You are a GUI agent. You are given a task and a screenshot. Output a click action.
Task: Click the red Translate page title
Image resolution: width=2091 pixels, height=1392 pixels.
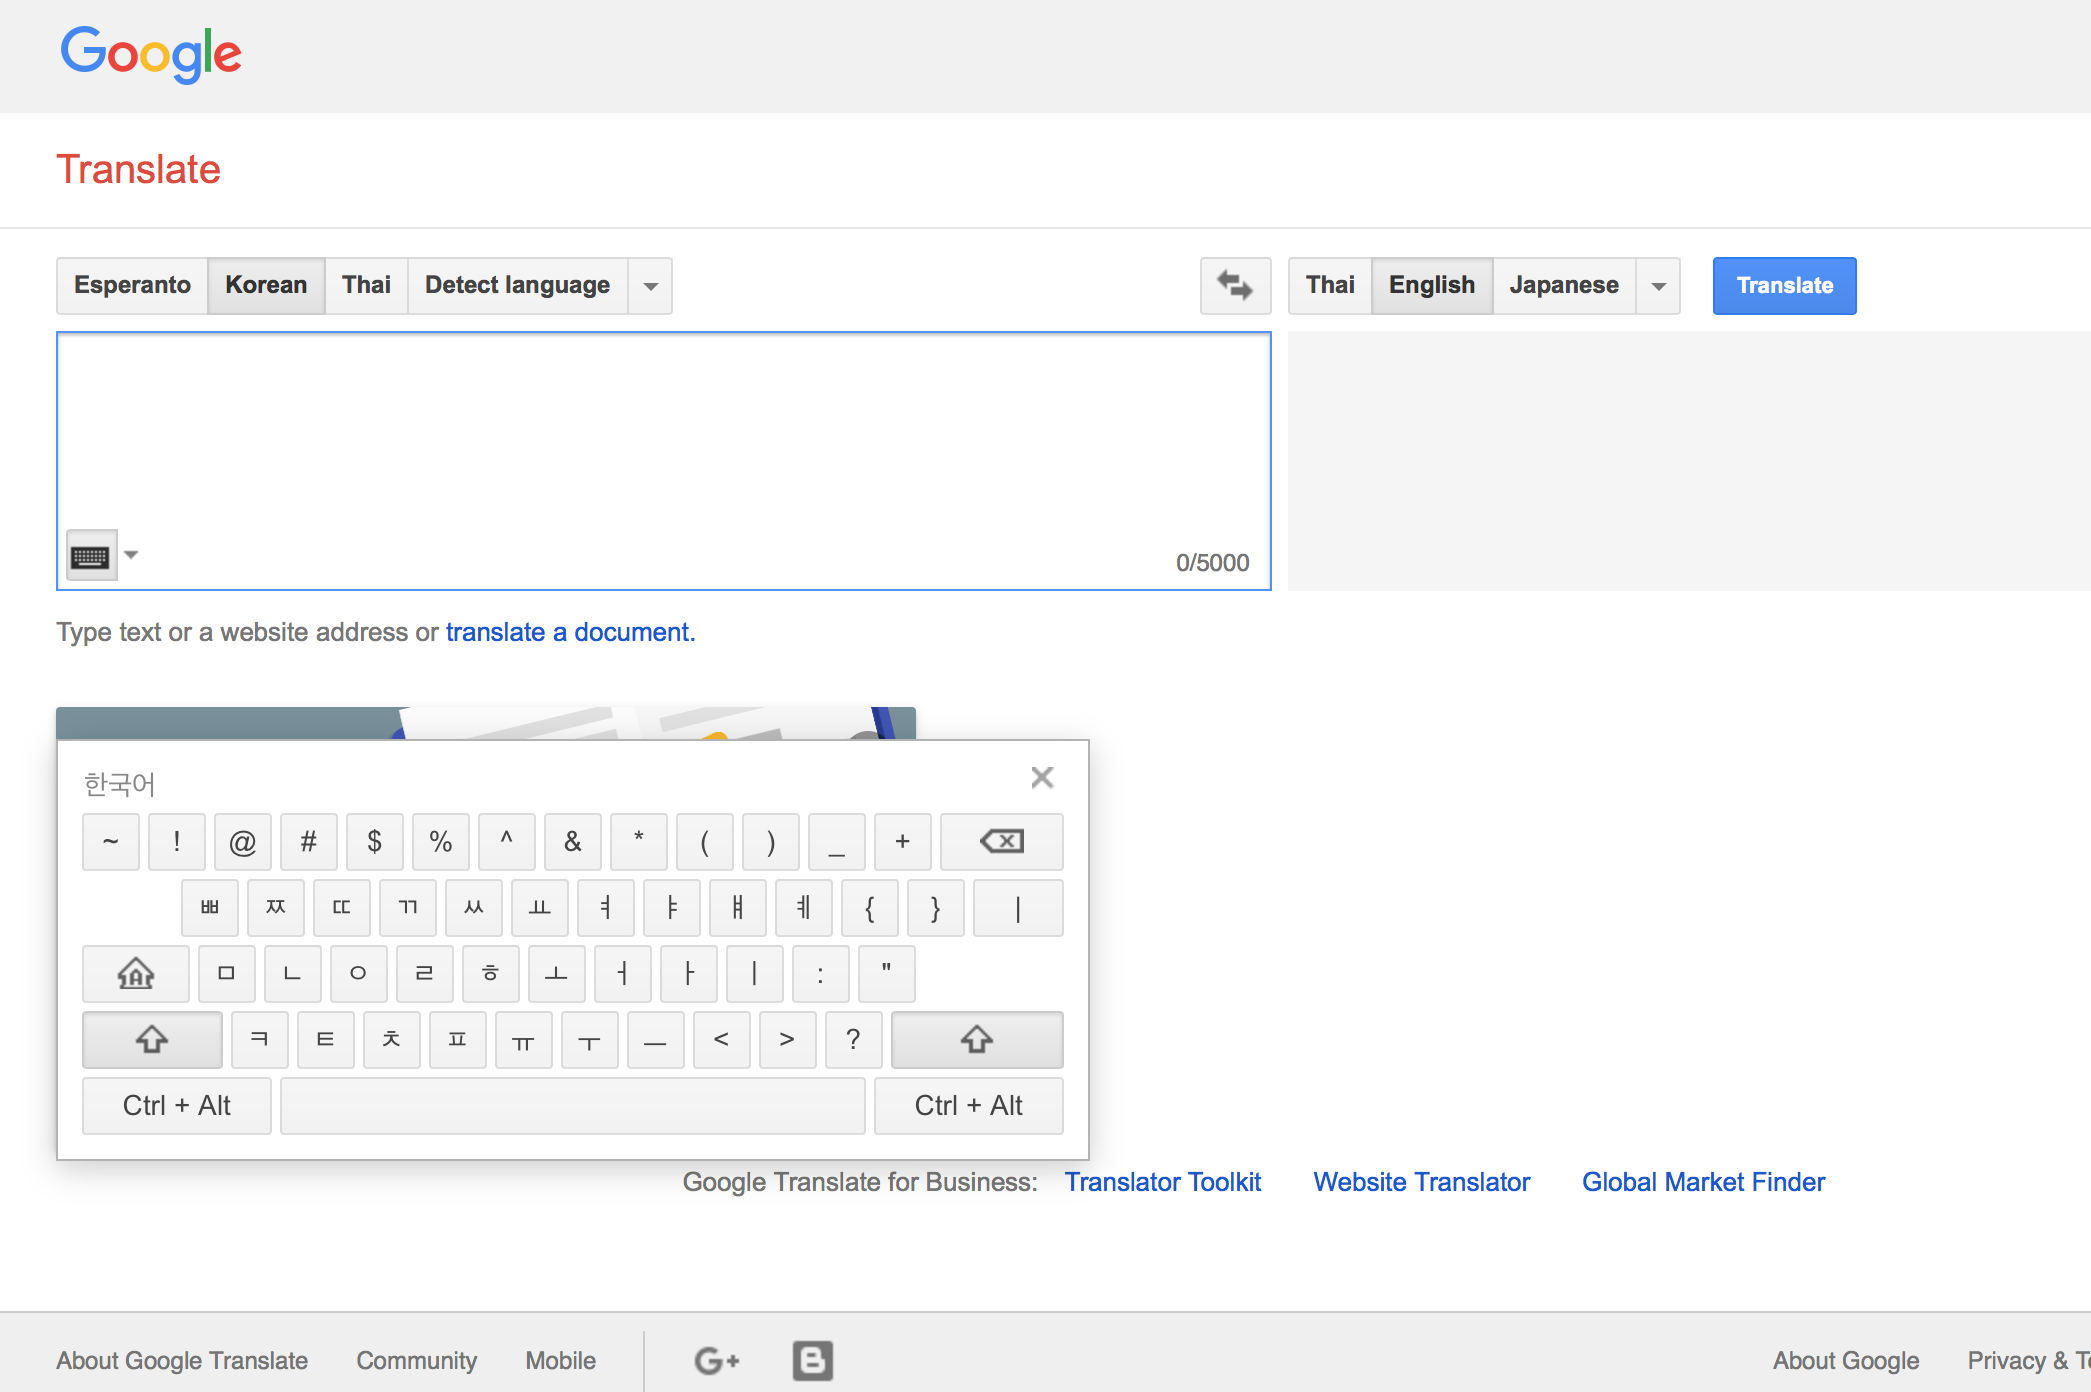(138, 169)
